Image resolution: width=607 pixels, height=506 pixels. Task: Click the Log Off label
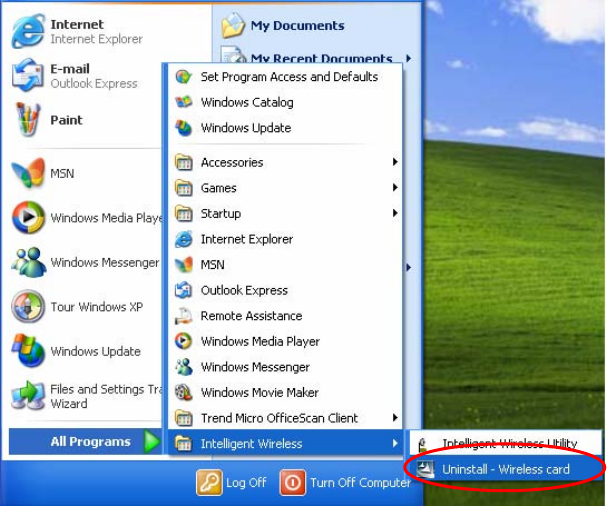(246, 483)
